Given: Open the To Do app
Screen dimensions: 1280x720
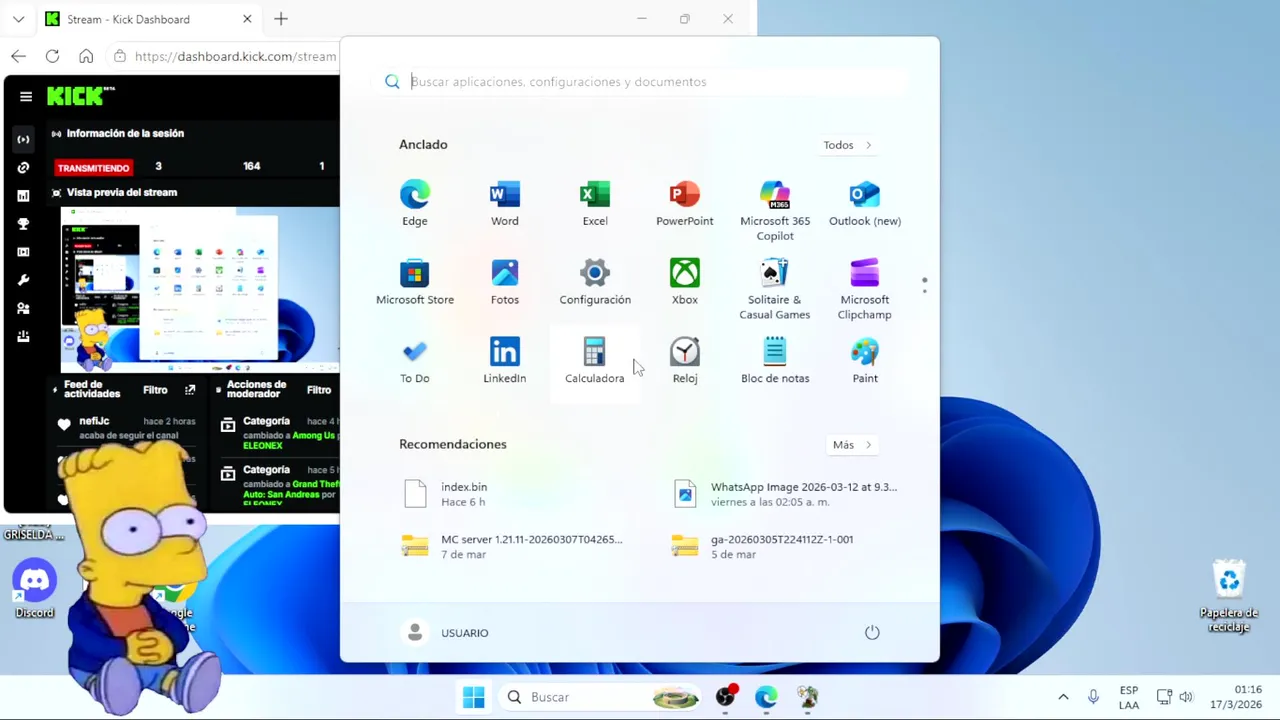Looking at the screenshot, I should point(414,361).
